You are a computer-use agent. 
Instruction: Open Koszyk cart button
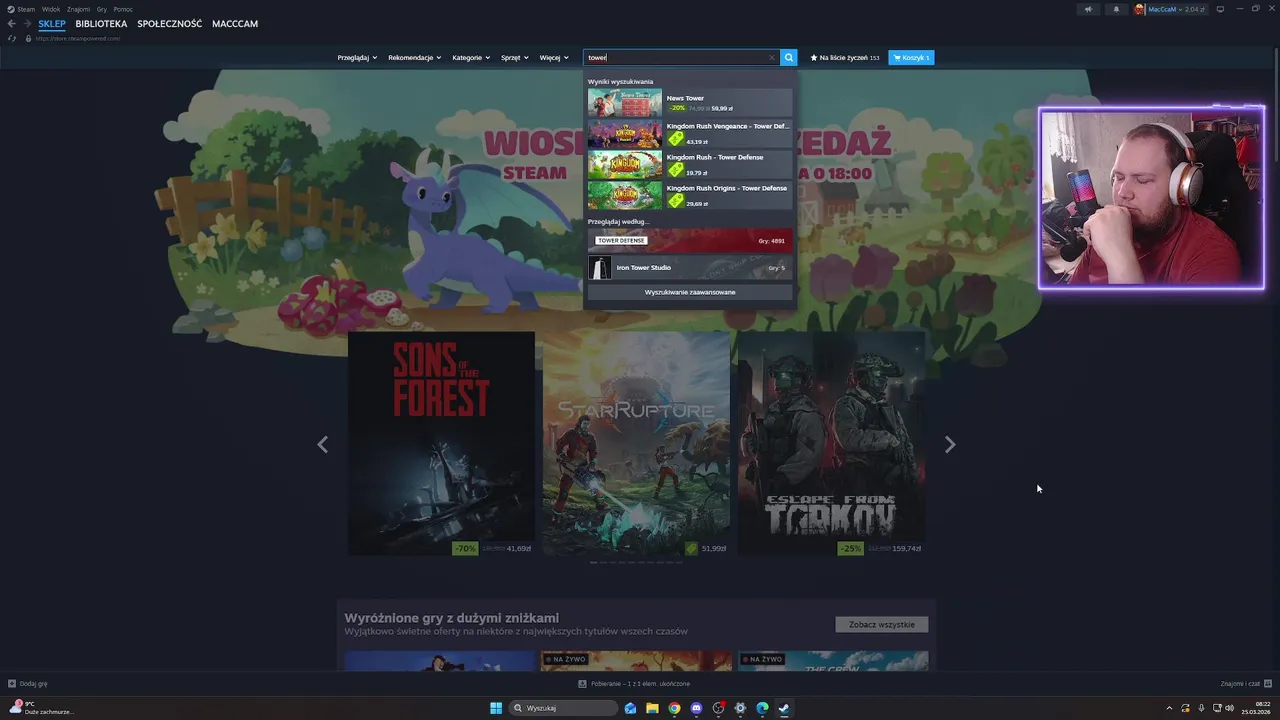911,58
